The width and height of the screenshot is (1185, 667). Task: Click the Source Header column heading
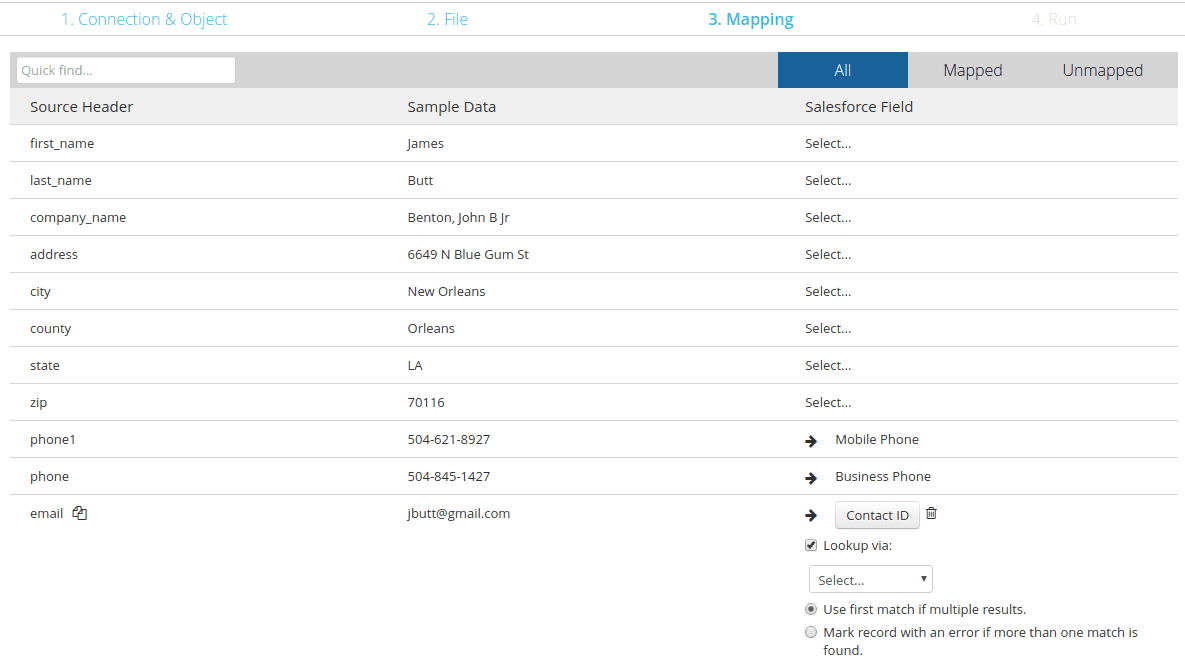[x=82, y=107]
